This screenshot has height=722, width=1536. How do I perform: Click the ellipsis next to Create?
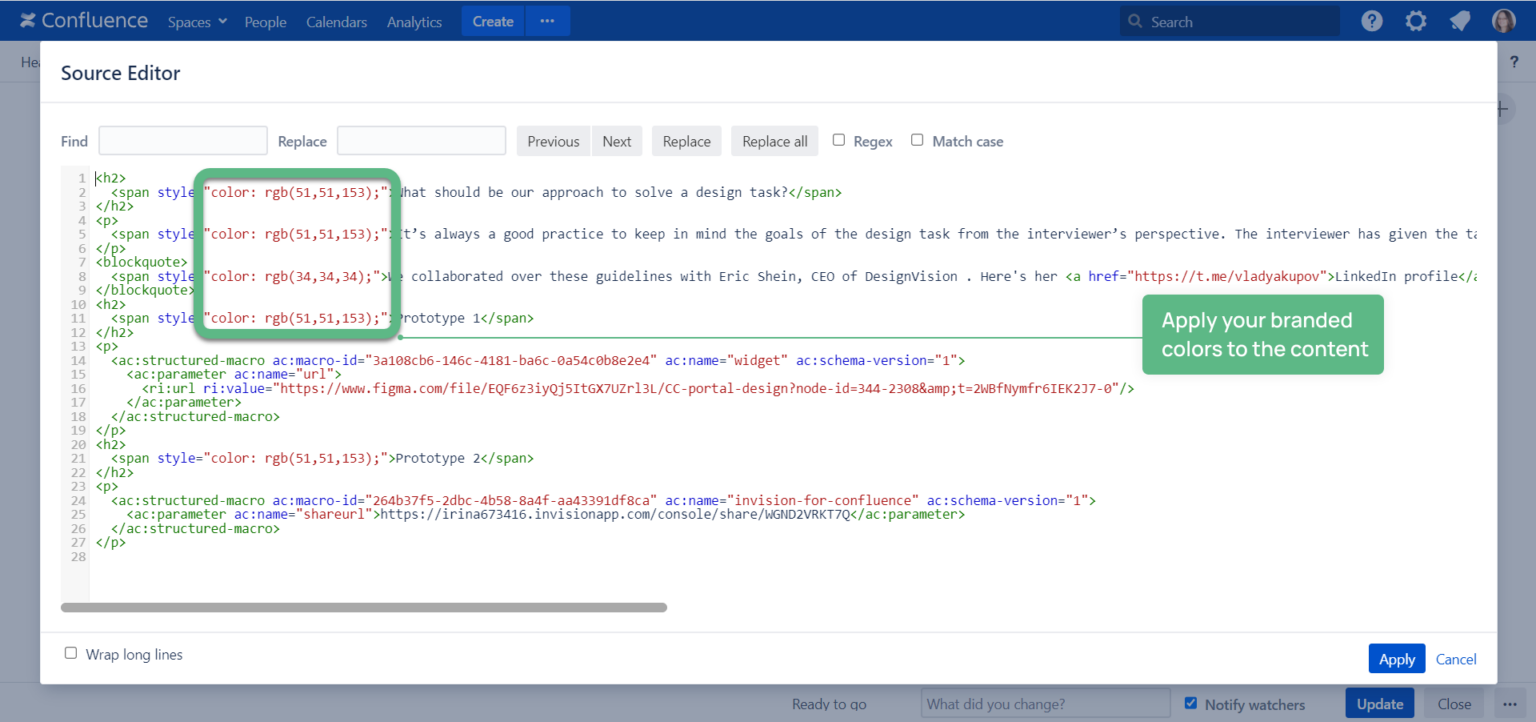coord(547,20)
